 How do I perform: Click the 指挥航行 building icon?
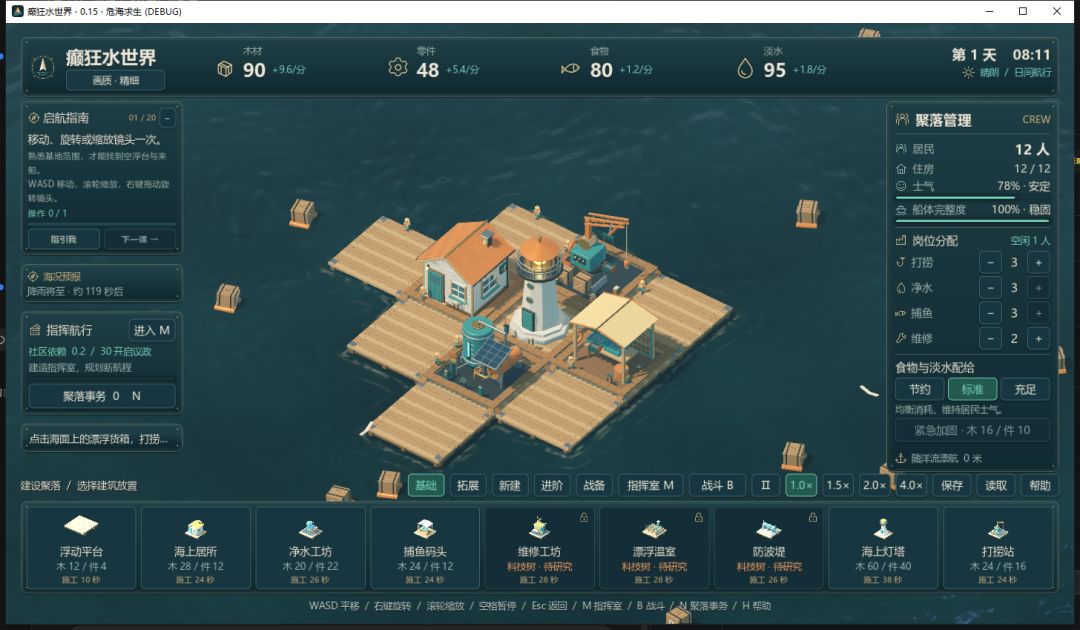pos(34,330)
